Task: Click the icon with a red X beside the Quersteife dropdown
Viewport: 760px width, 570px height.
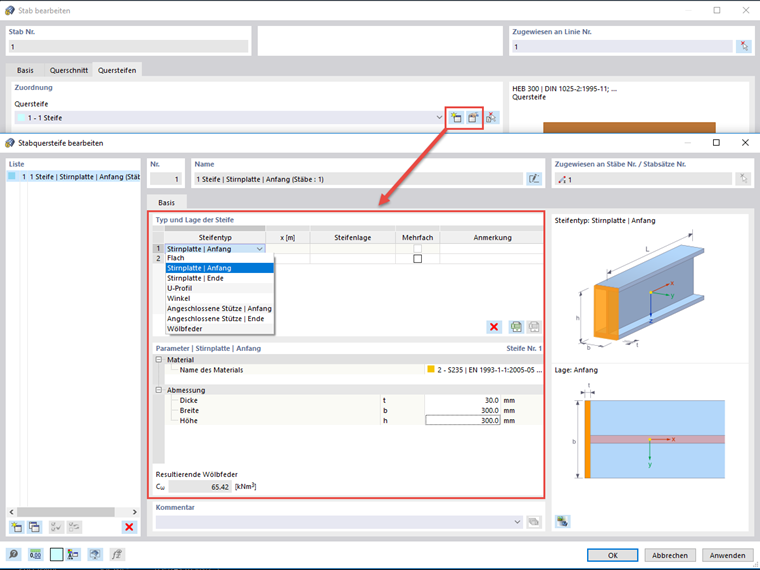Action: coord(491,118)
